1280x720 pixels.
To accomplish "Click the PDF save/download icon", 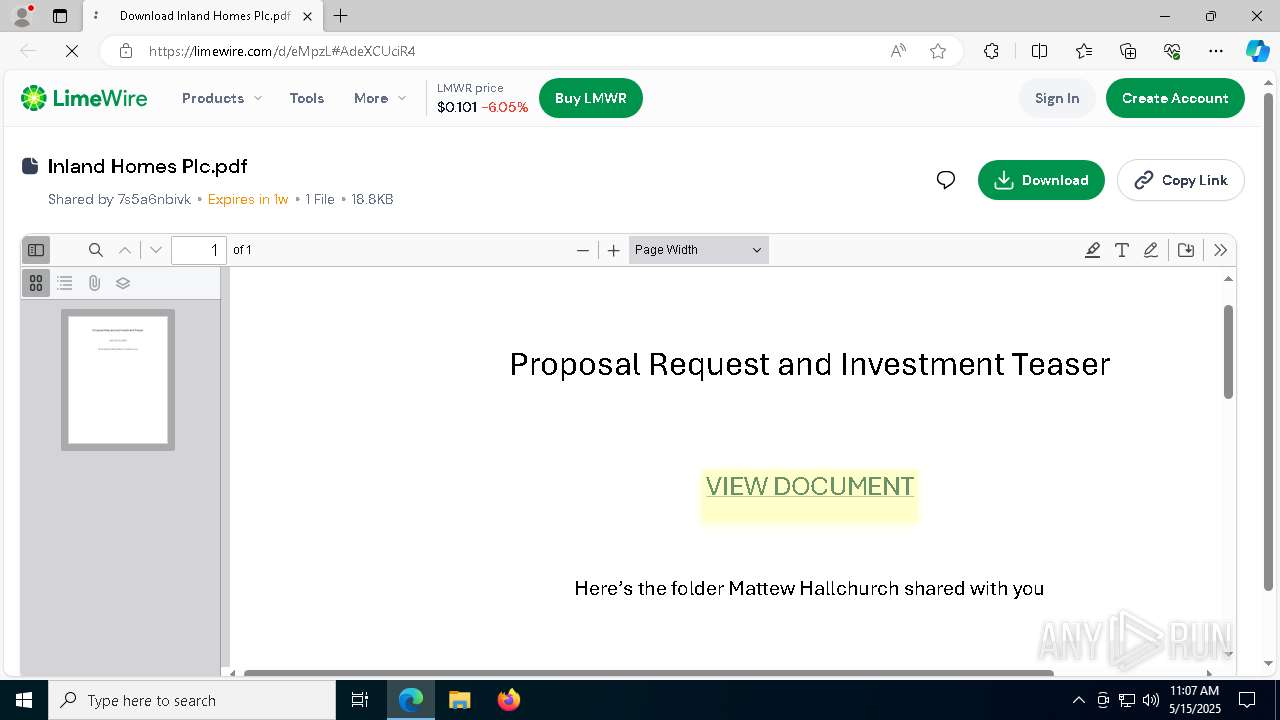I will coord(1186,250).
